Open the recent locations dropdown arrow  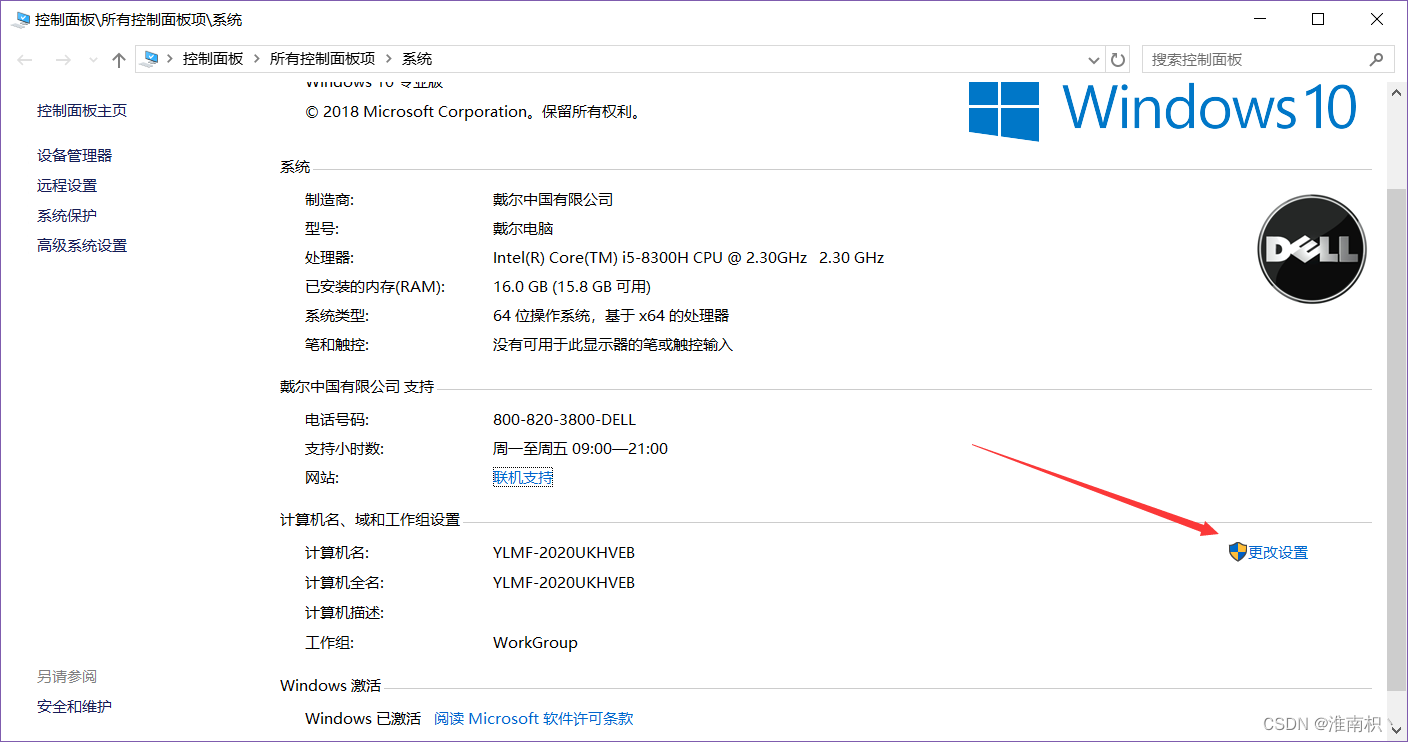(93, 60)
